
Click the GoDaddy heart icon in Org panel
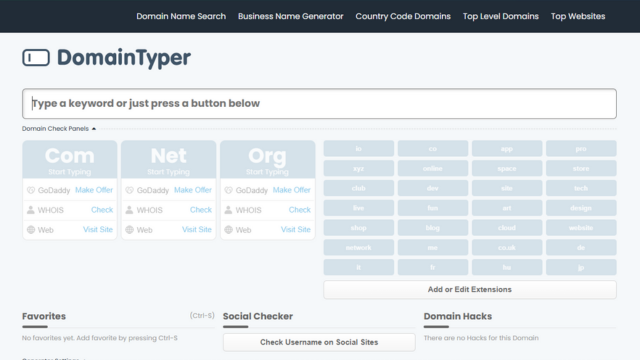coord(228,190)
